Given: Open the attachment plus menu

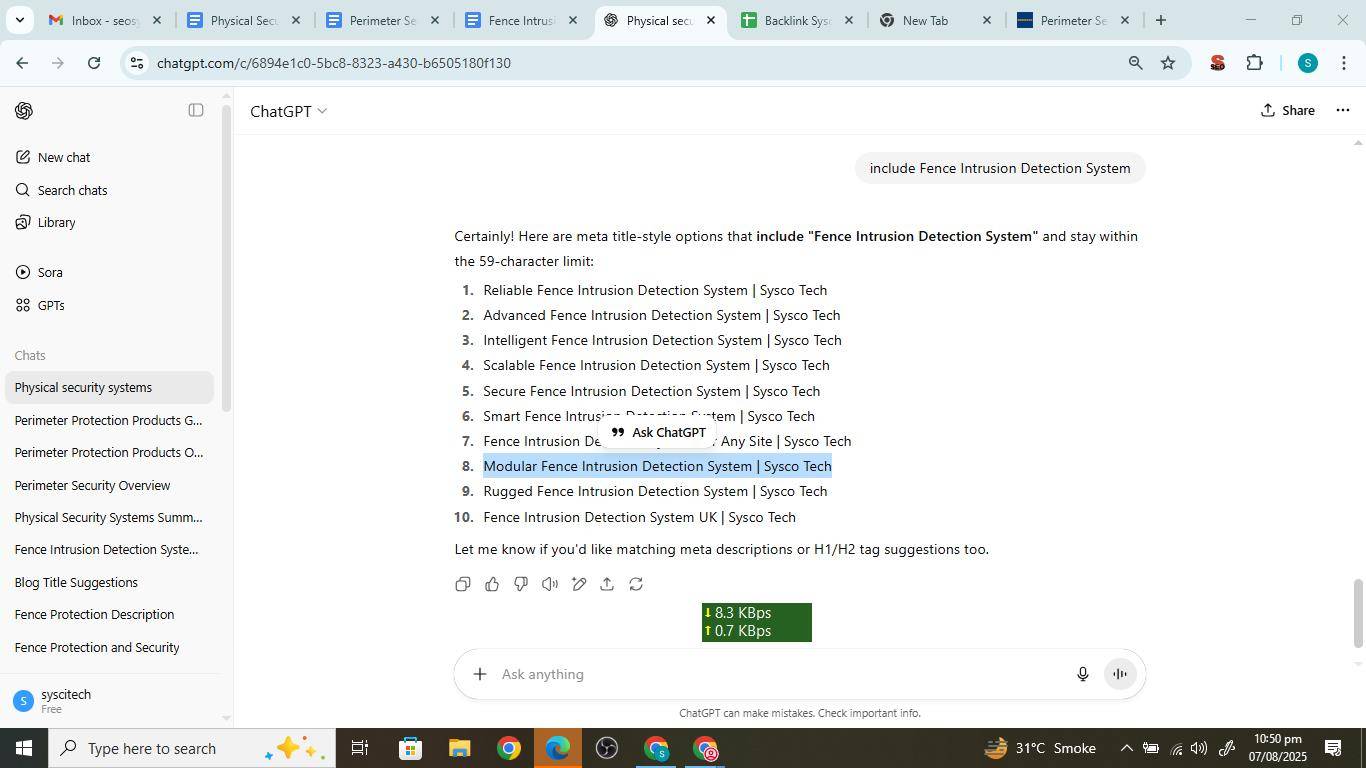Looking at the screenshot, I should (480, 674).
